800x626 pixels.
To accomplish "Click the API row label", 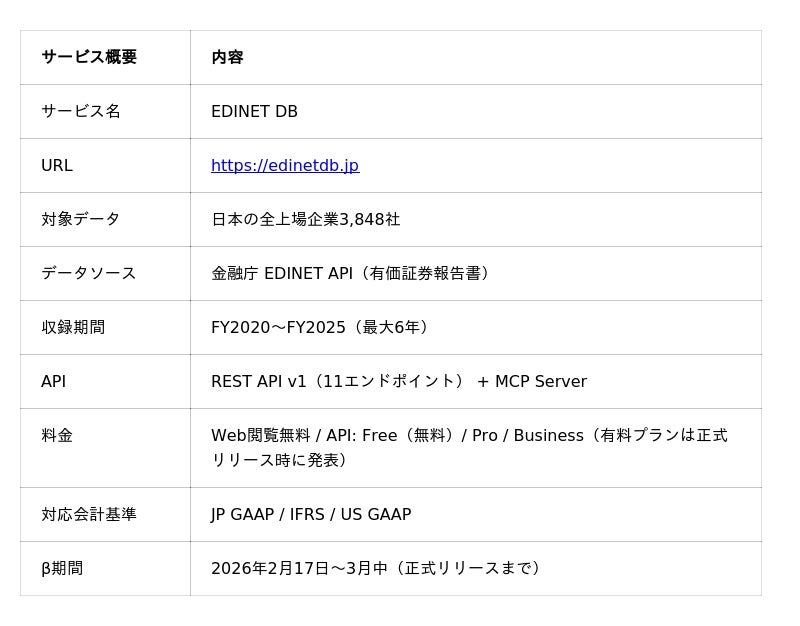I will pyautogui.click(x=54, y=382).
